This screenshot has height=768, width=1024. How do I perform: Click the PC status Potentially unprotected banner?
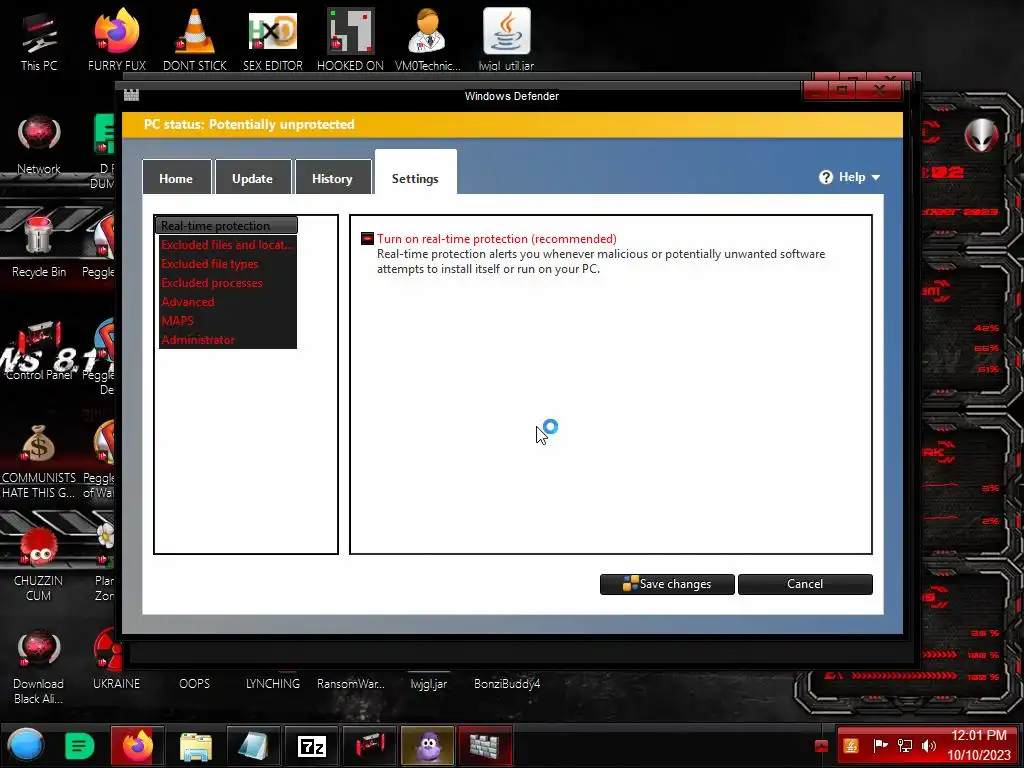tap(513, 125)
